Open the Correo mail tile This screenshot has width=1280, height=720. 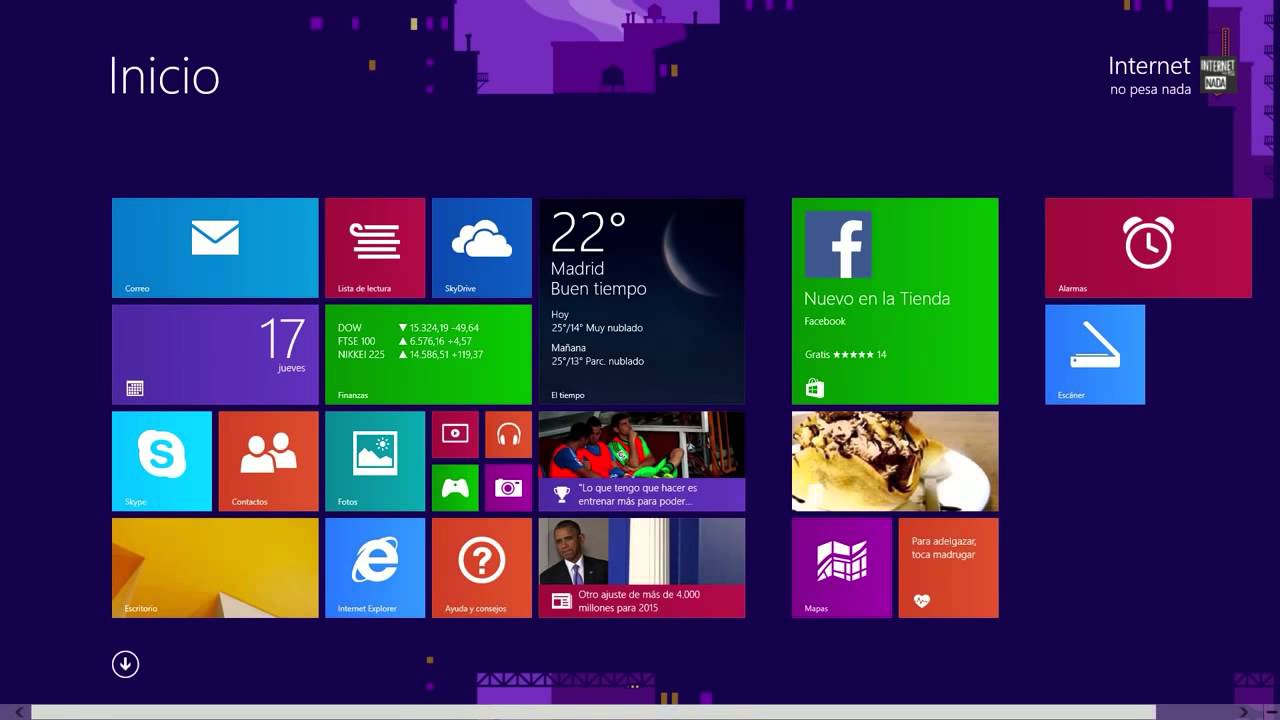tap(215, 248)
